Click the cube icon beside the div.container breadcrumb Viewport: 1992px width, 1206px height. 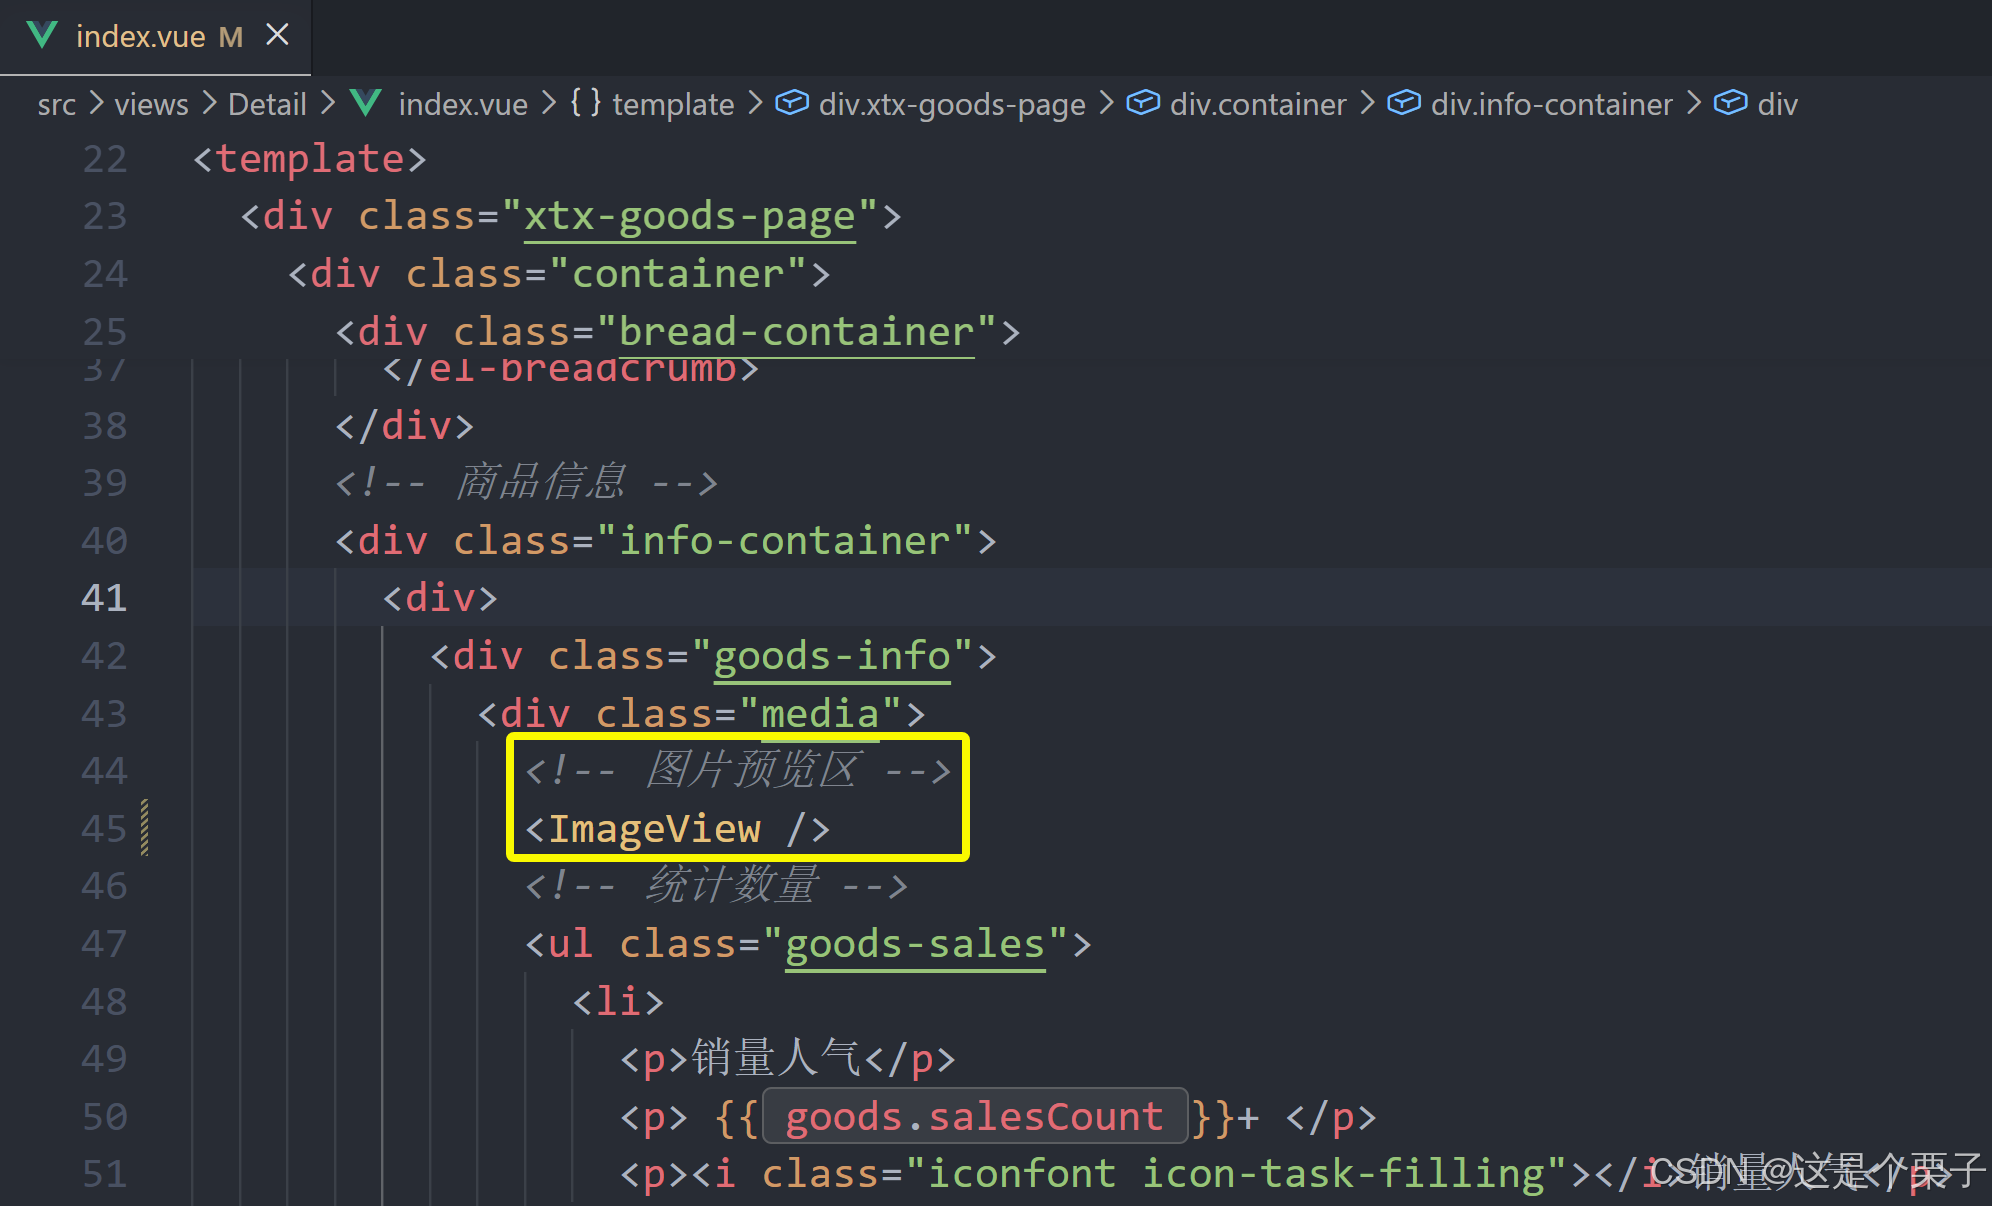(1143, 103)
